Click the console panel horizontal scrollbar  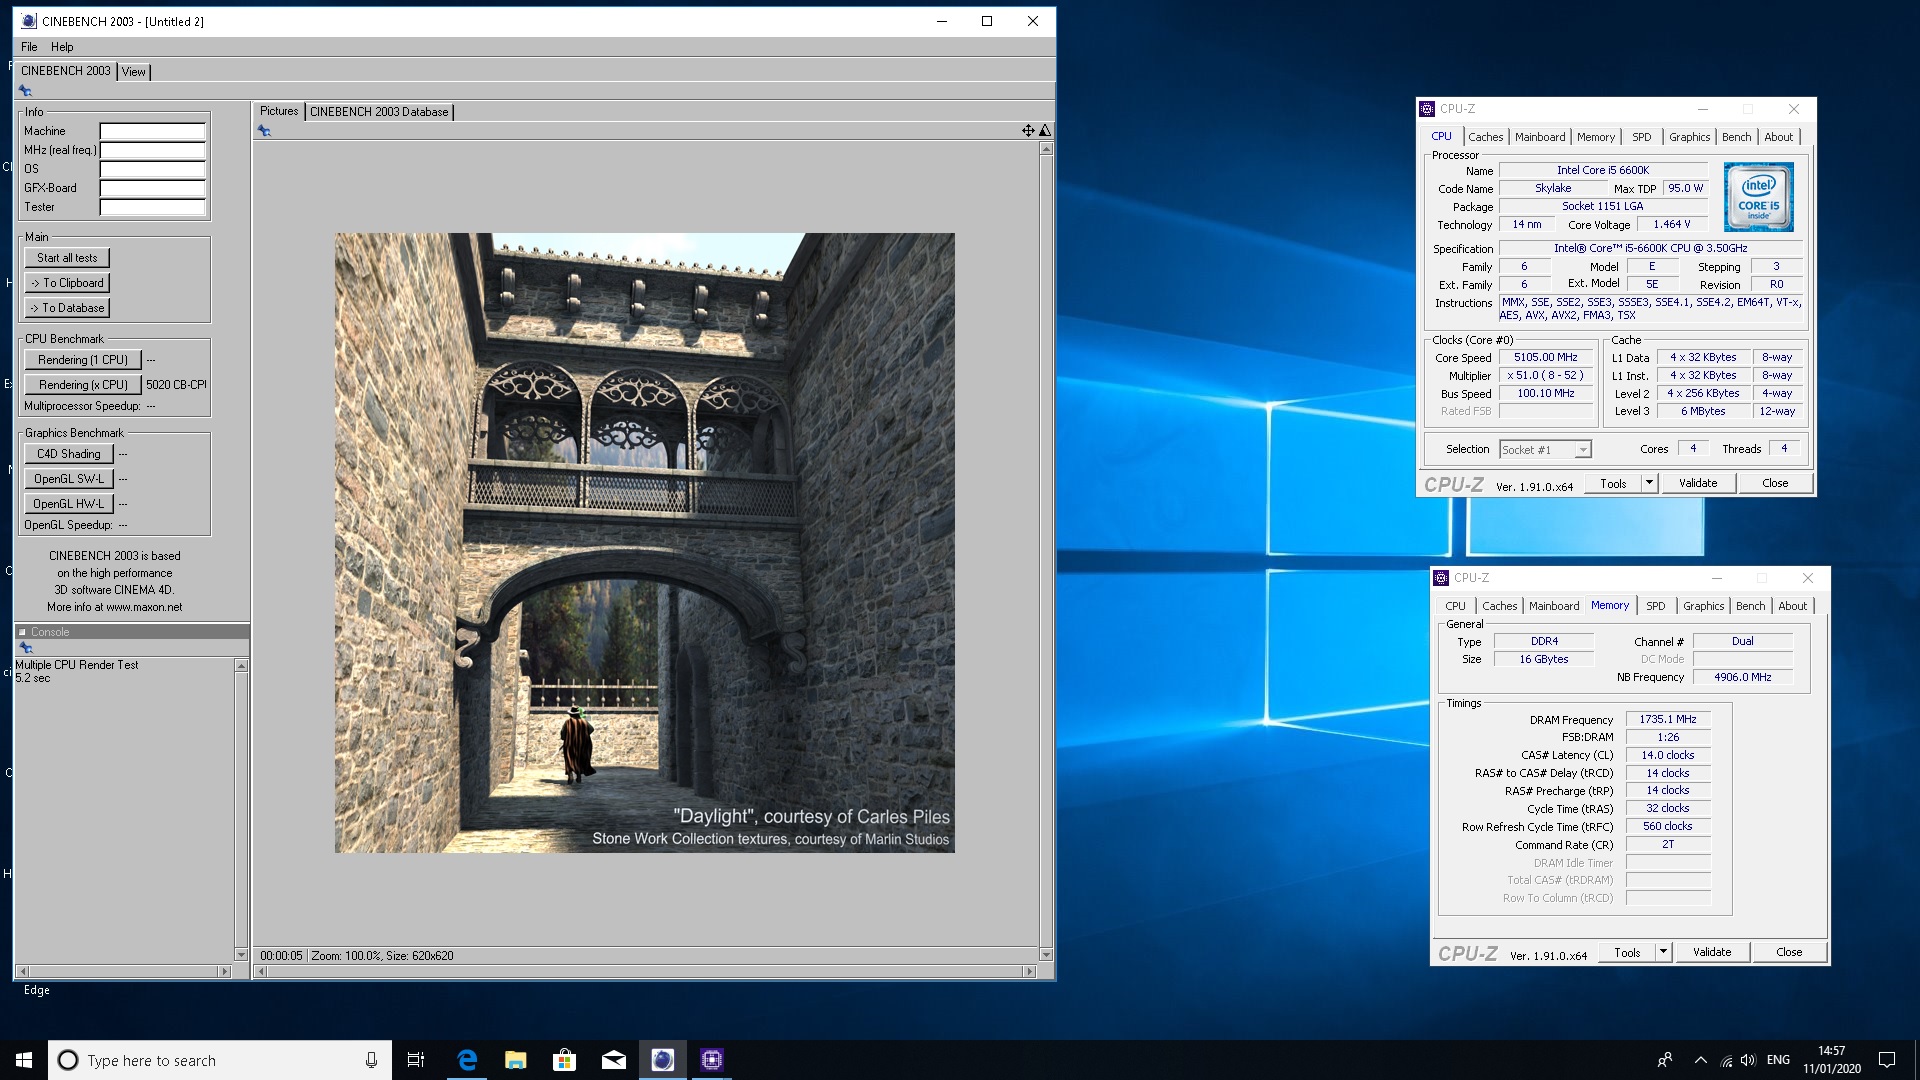(x=124, y=971)
